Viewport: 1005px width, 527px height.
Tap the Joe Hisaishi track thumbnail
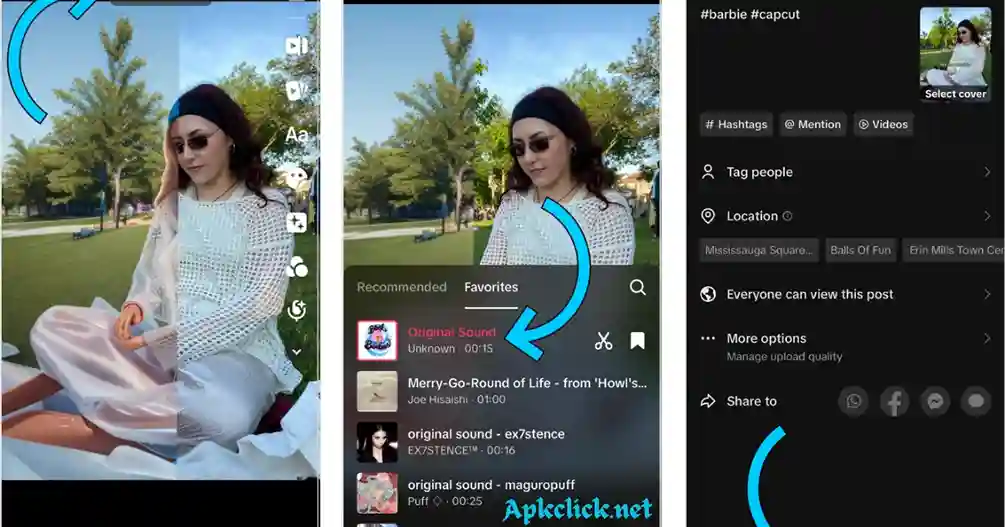(x=377, y=391)
